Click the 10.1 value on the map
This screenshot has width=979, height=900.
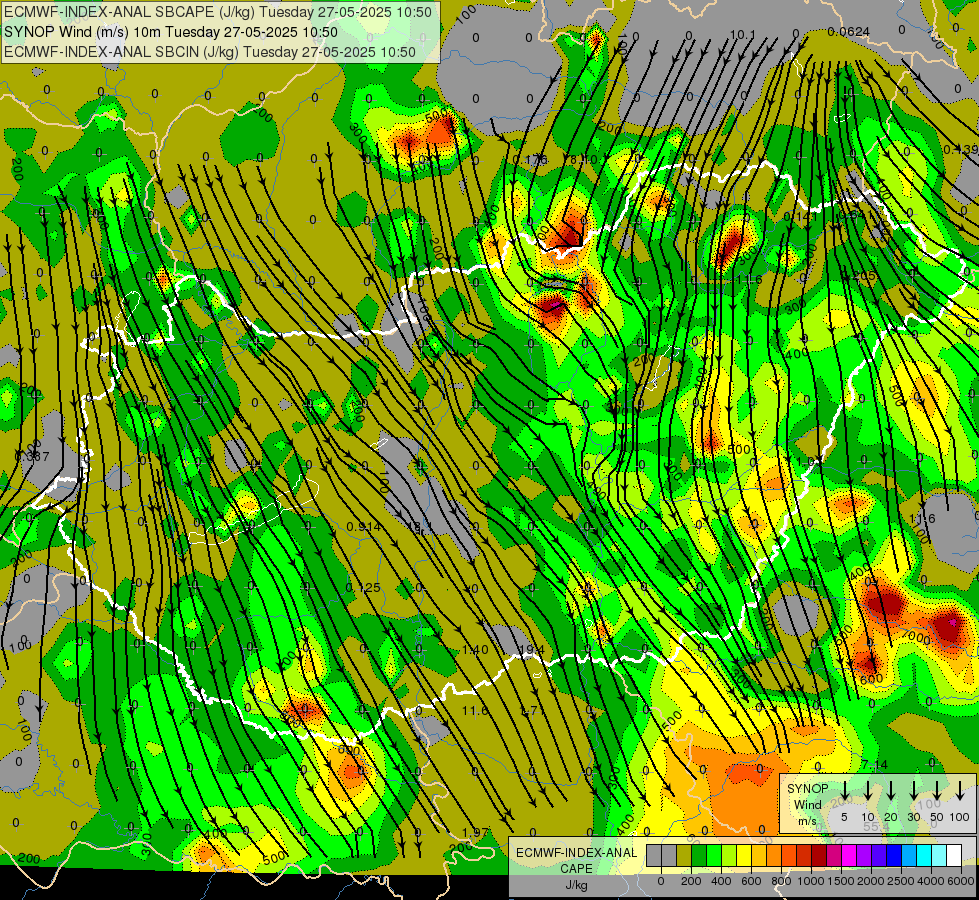tap(742, 35)
